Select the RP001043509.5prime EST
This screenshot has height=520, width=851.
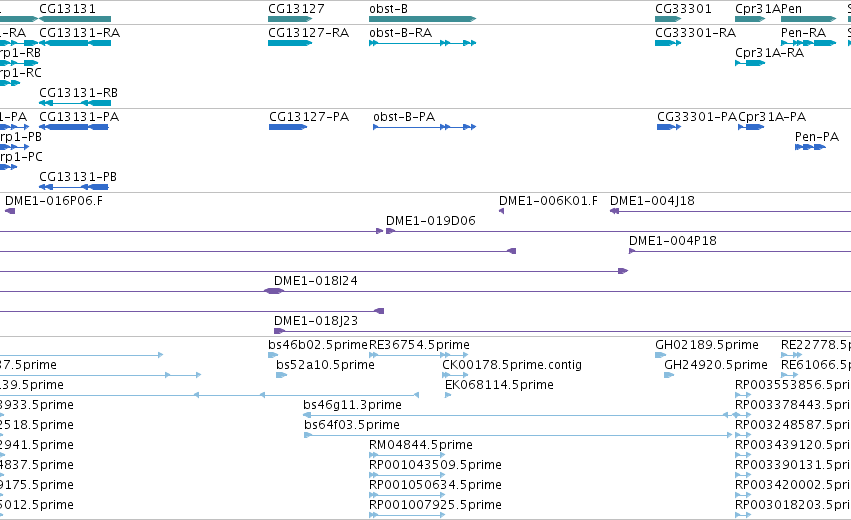point(407,475)
